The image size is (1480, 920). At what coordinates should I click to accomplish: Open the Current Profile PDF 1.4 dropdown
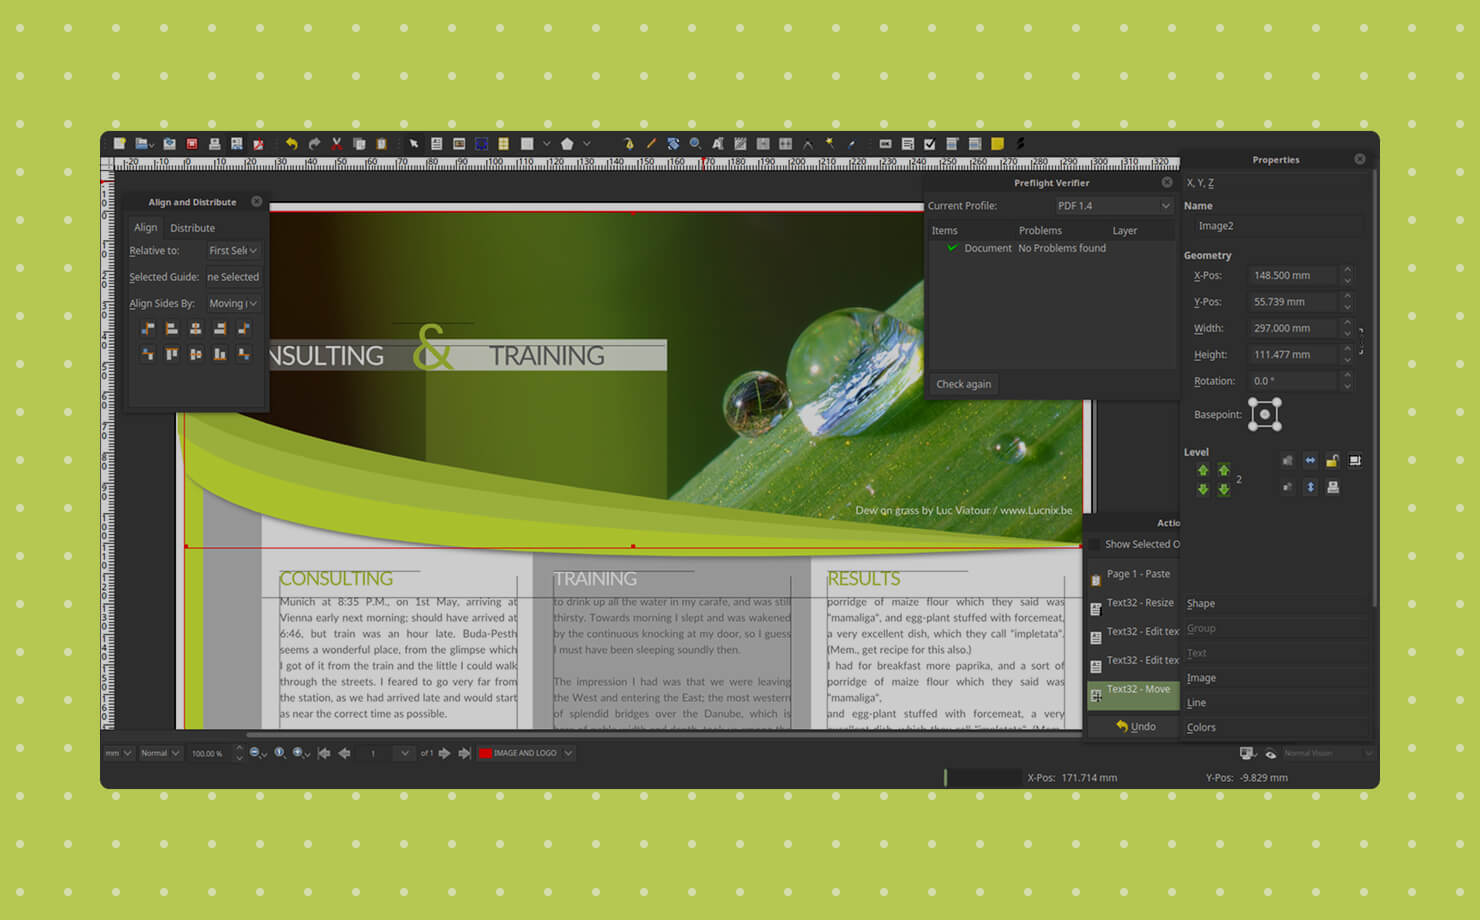1114,205
